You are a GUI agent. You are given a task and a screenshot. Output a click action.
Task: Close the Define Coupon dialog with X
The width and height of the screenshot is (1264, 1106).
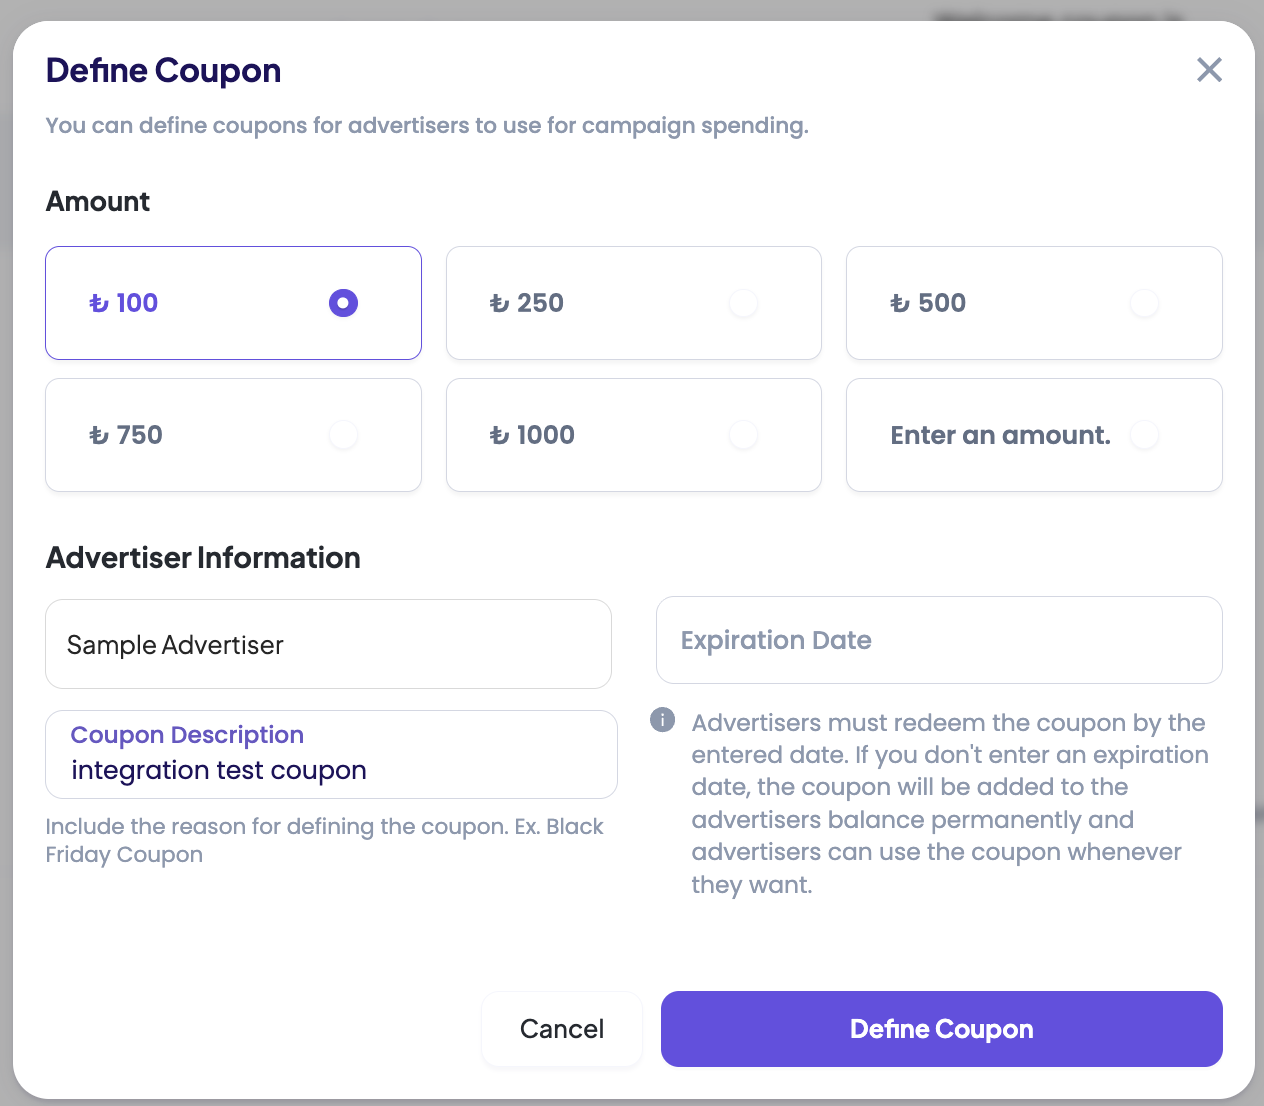[x=1209, y=70]
